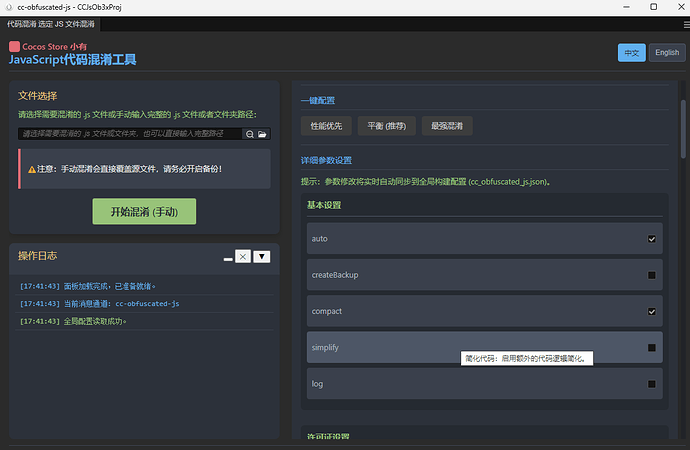Maximize the CCJsOb3xProj window
690x450 pixels.
653,7
